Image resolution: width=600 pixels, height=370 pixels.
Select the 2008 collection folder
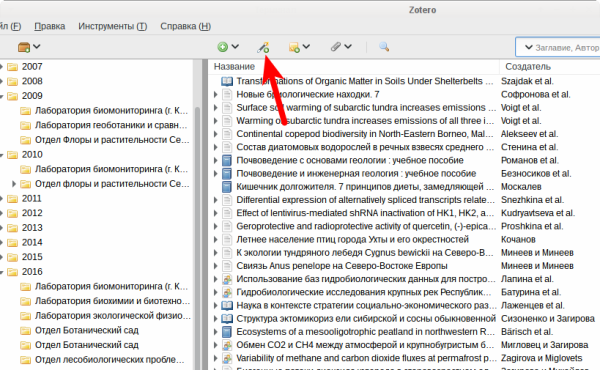(32, 81)
